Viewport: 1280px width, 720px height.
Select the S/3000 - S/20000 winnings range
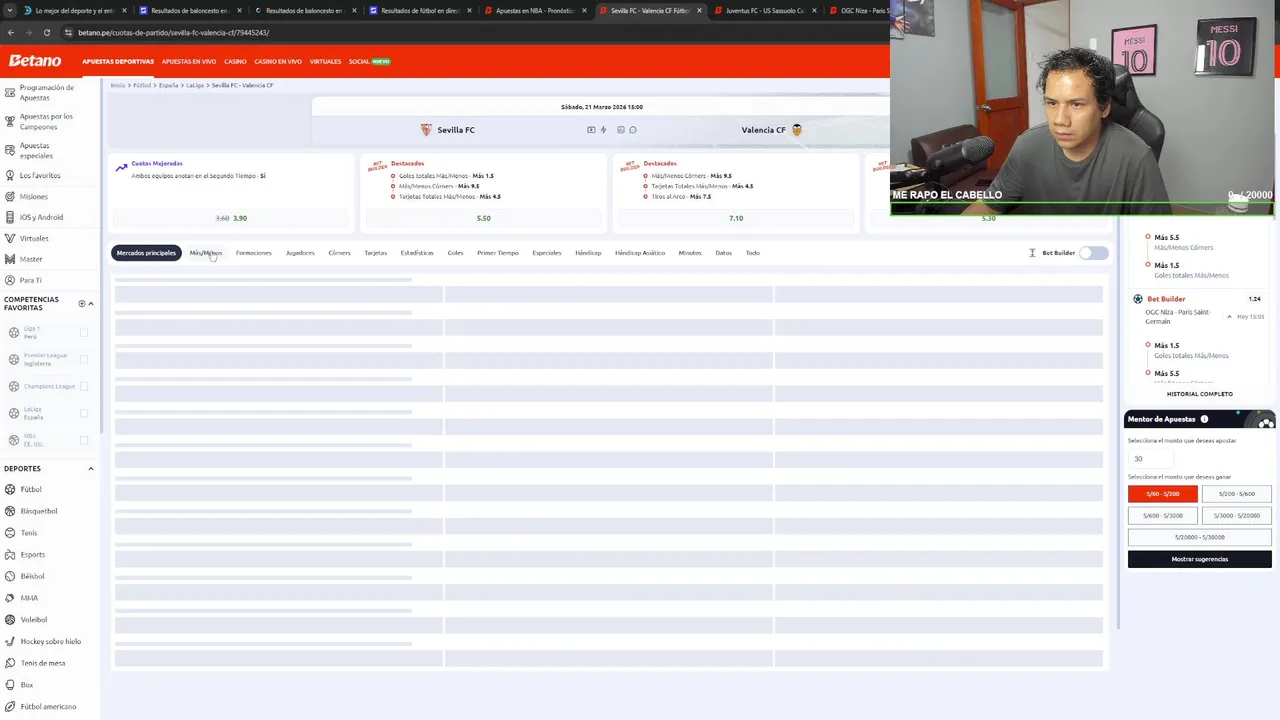pyautogui.click(x=1237, y=516)
